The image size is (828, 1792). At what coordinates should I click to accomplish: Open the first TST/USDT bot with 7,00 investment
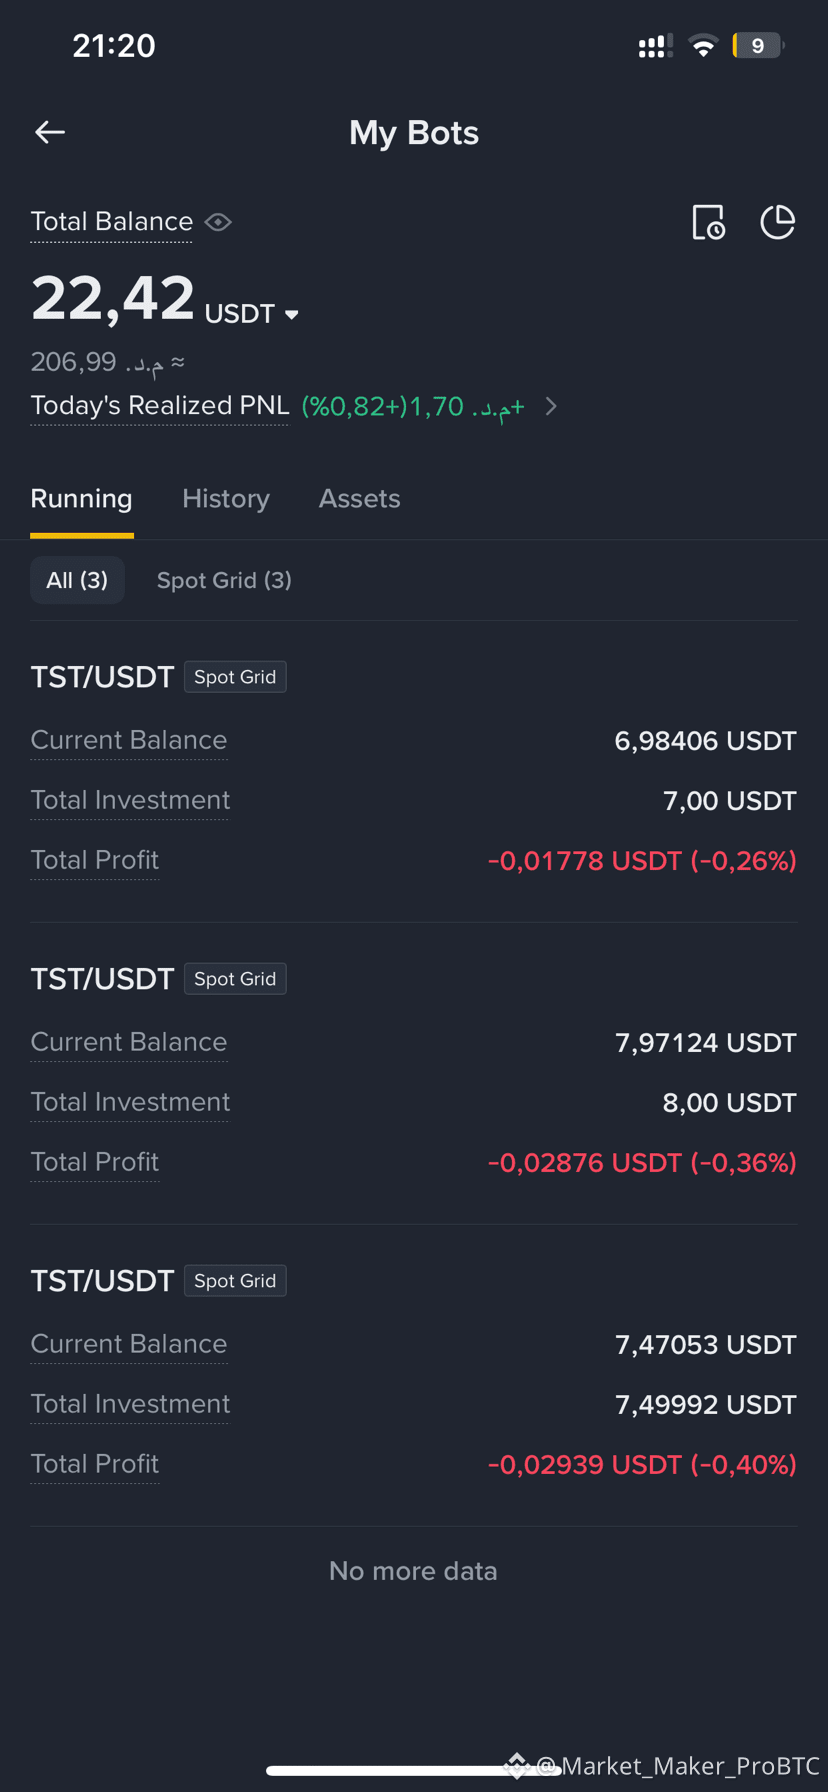413,770
